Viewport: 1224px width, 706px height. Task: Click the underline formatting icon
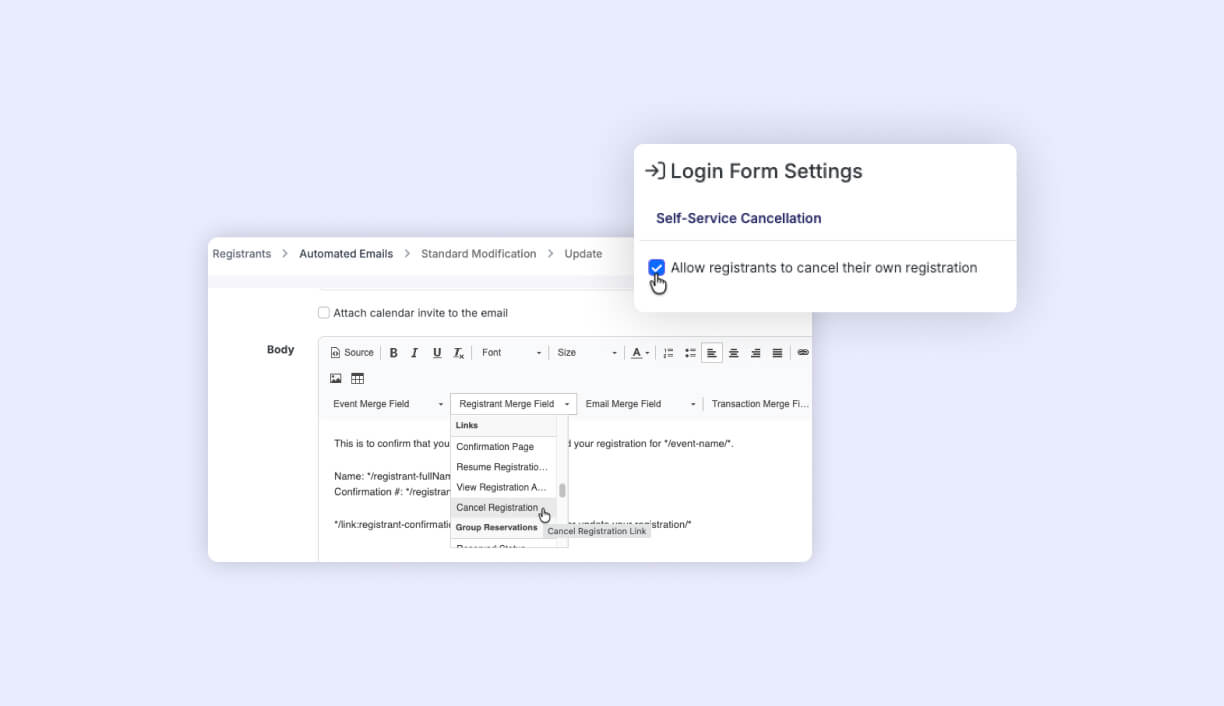pyautogui.click(x=437, y=353)
